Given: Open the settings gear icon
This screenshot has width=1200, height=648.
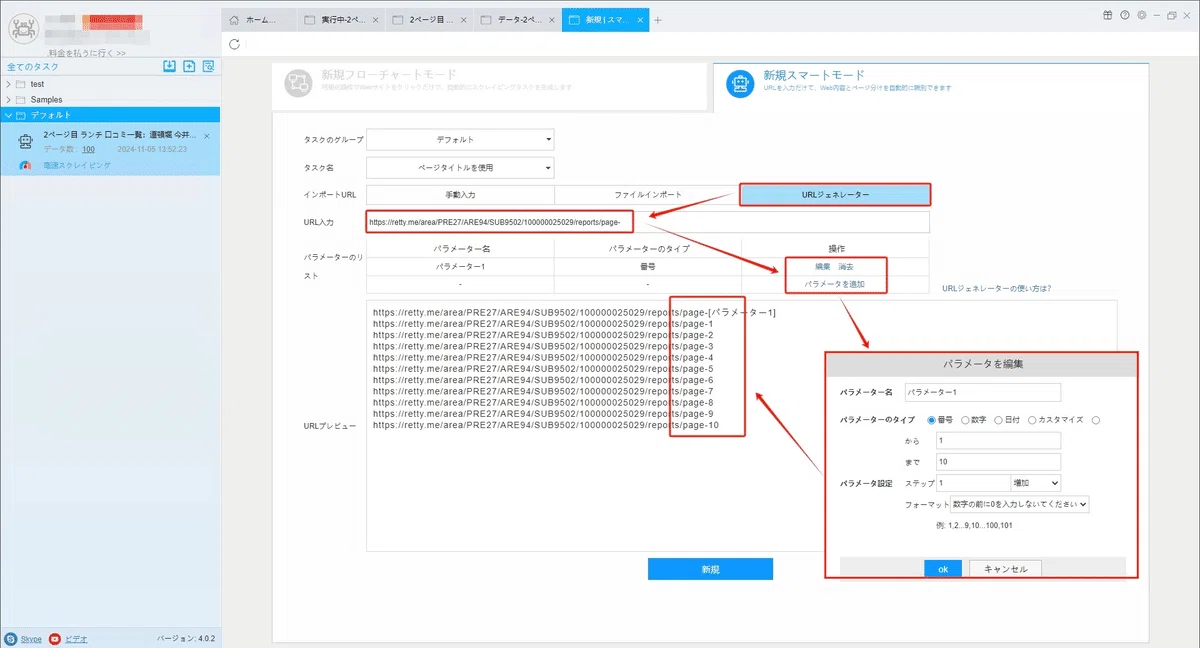Looking at the screenshot, I should point(1141,15).
